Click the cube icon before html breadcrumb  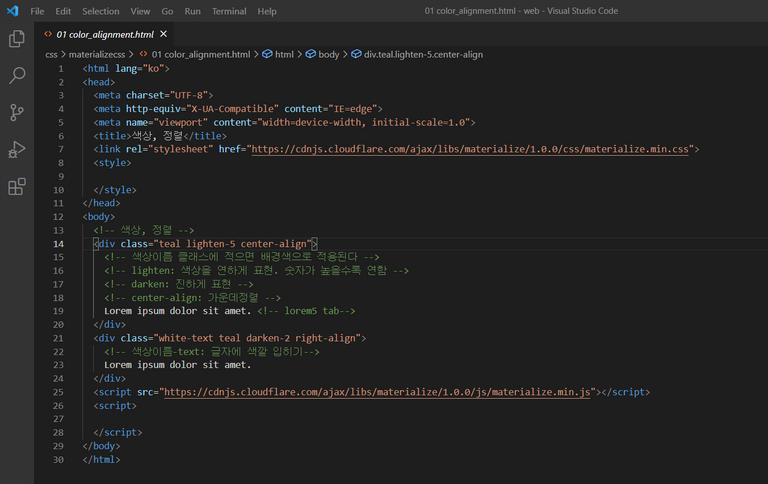point(267,54)
